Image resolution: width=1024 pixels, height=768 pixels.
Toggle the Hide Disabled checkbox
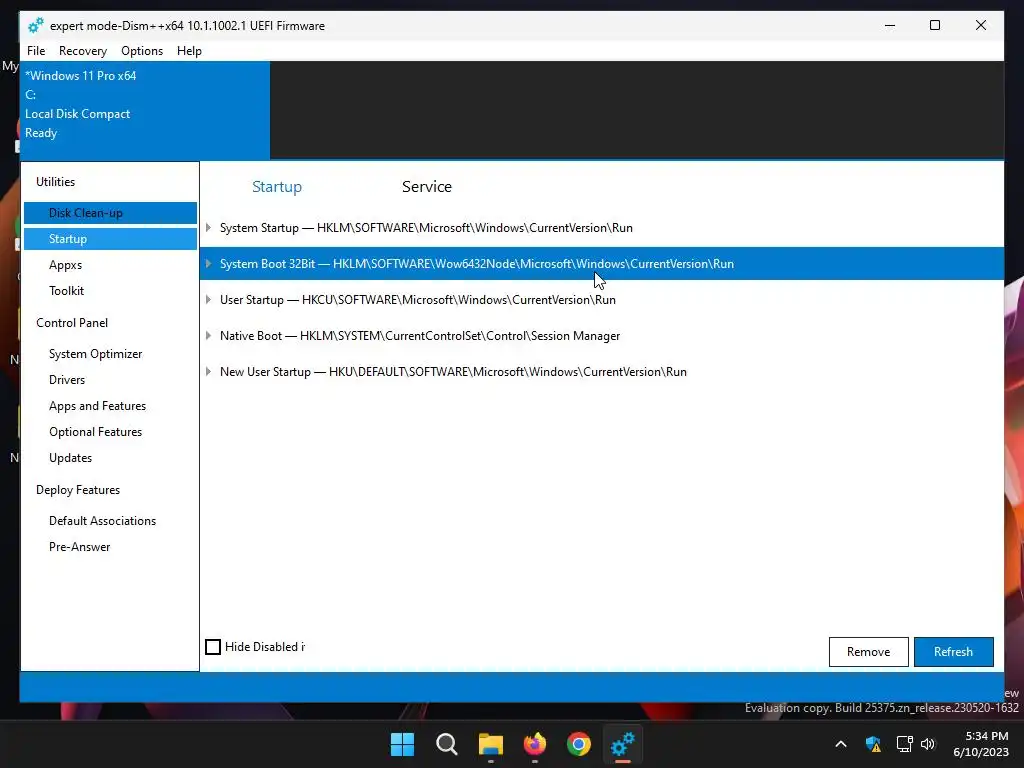point(213,647)
